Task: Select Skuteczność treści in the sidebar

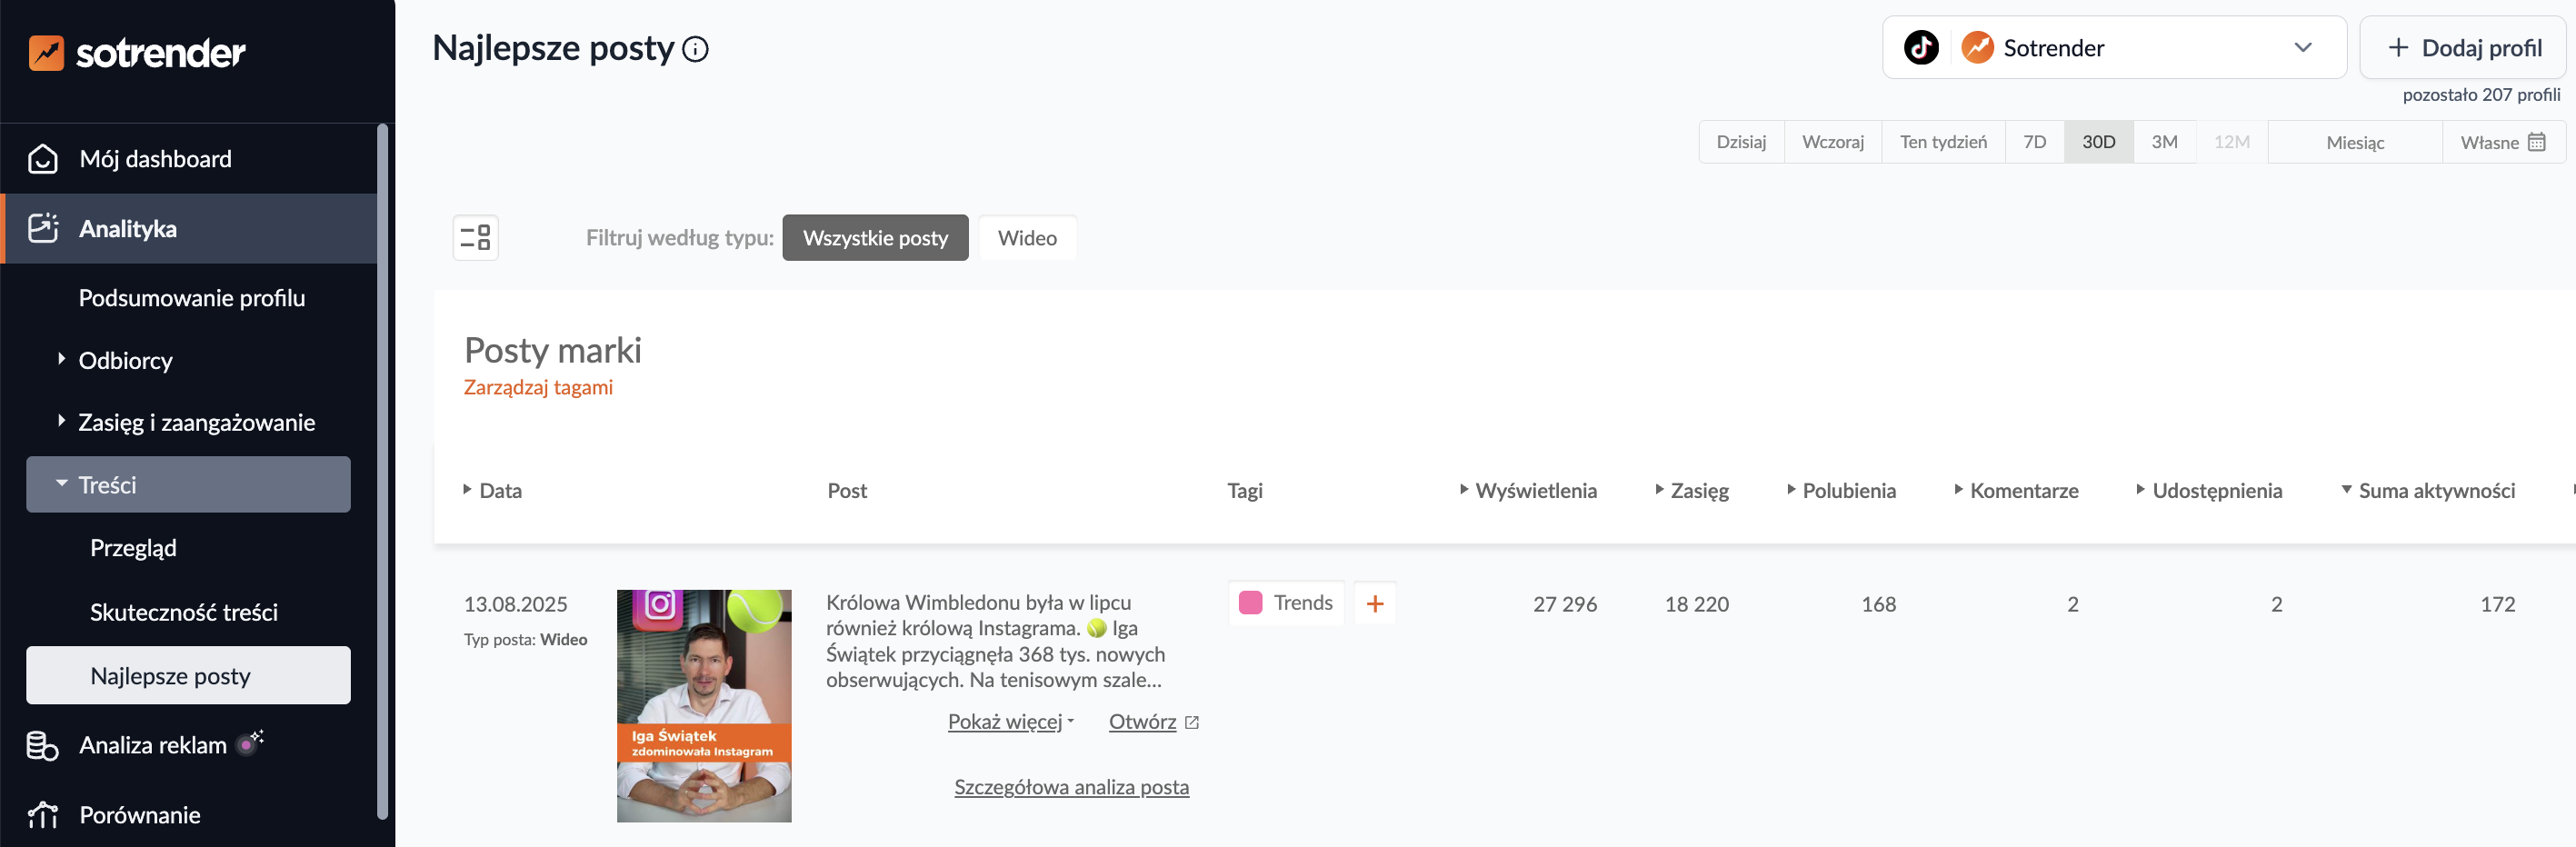Action: click(185, 612)
